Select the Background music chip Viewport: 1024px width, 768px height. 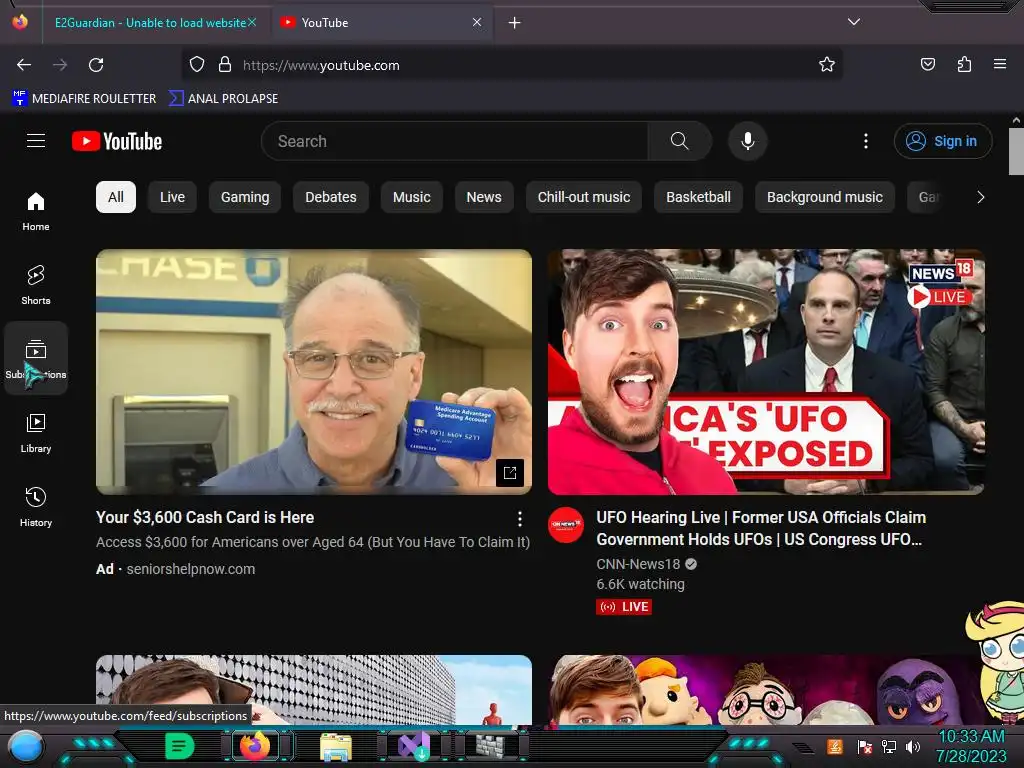pos(825,197)
